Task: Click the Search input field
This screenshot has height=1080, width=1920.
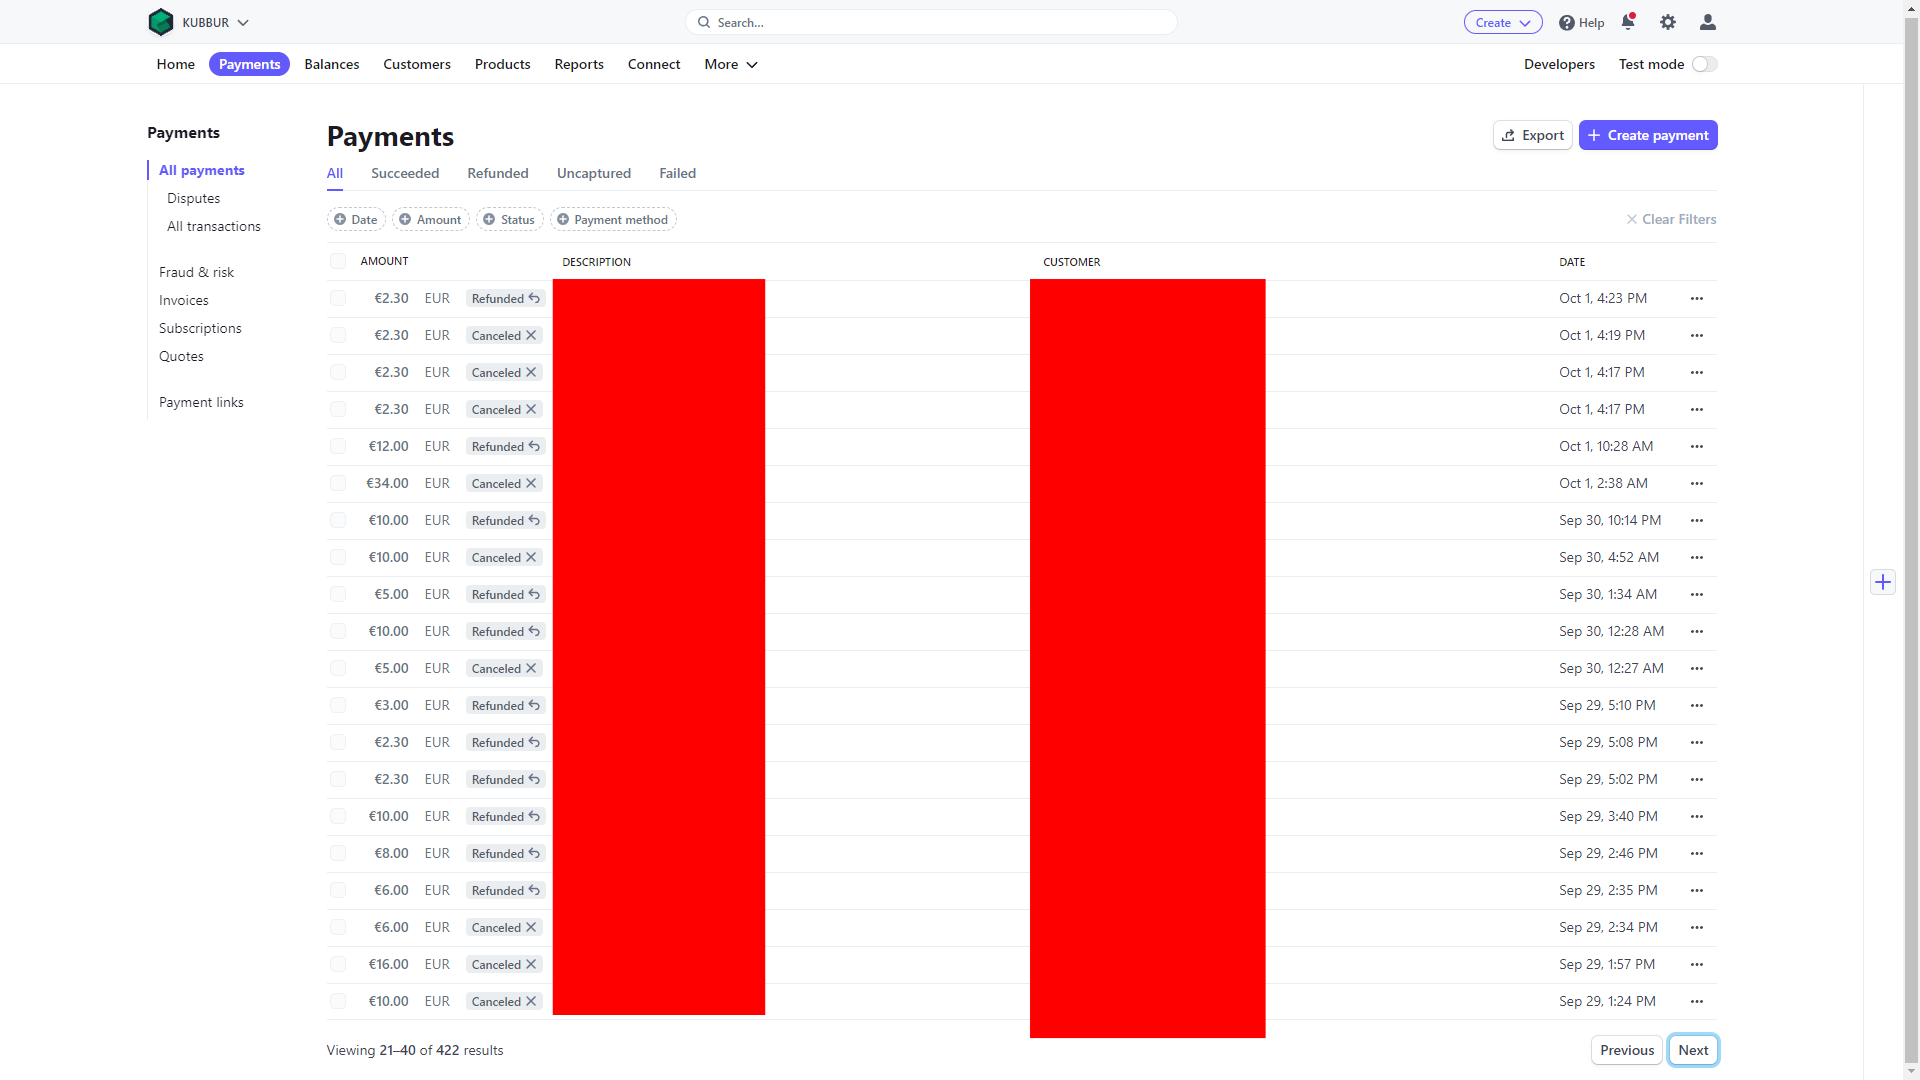Action: [x=930, y=22]
